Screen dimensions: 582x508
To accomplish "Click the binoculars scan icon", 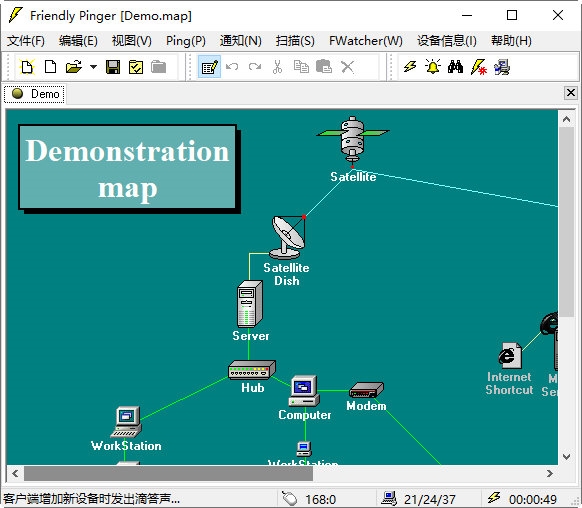I will [455, 67].
